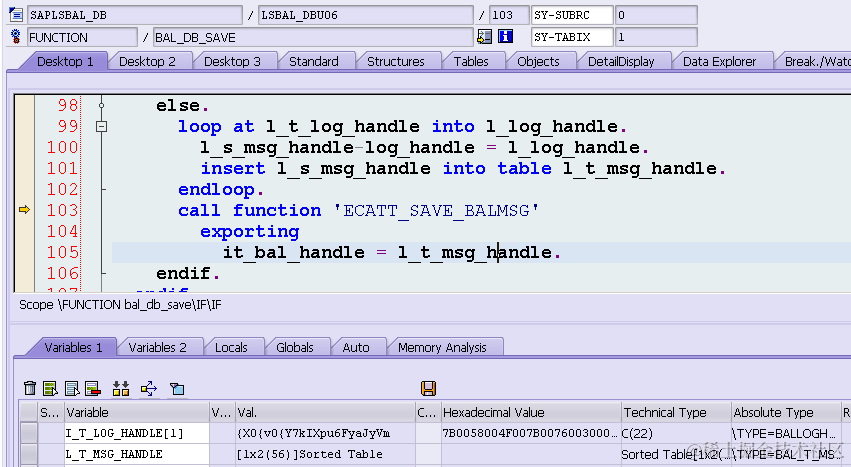The height and width of the screenshot is (467, 851).
Task: Click the blue box with filter funnel icon
Action: pyautogui.click(x=177, y=388)
